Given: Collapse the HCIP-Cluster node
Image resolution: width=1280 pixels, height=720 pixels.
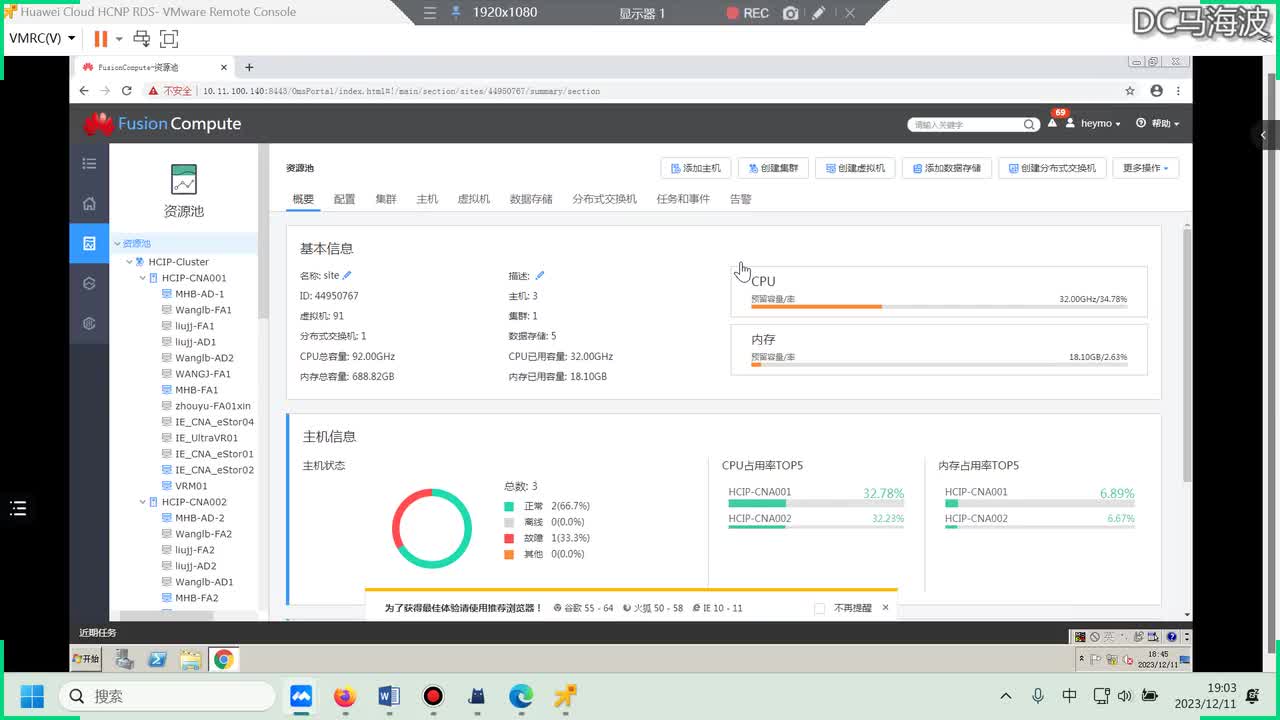Looking at the screenshot, I should [x=130, y=262].
